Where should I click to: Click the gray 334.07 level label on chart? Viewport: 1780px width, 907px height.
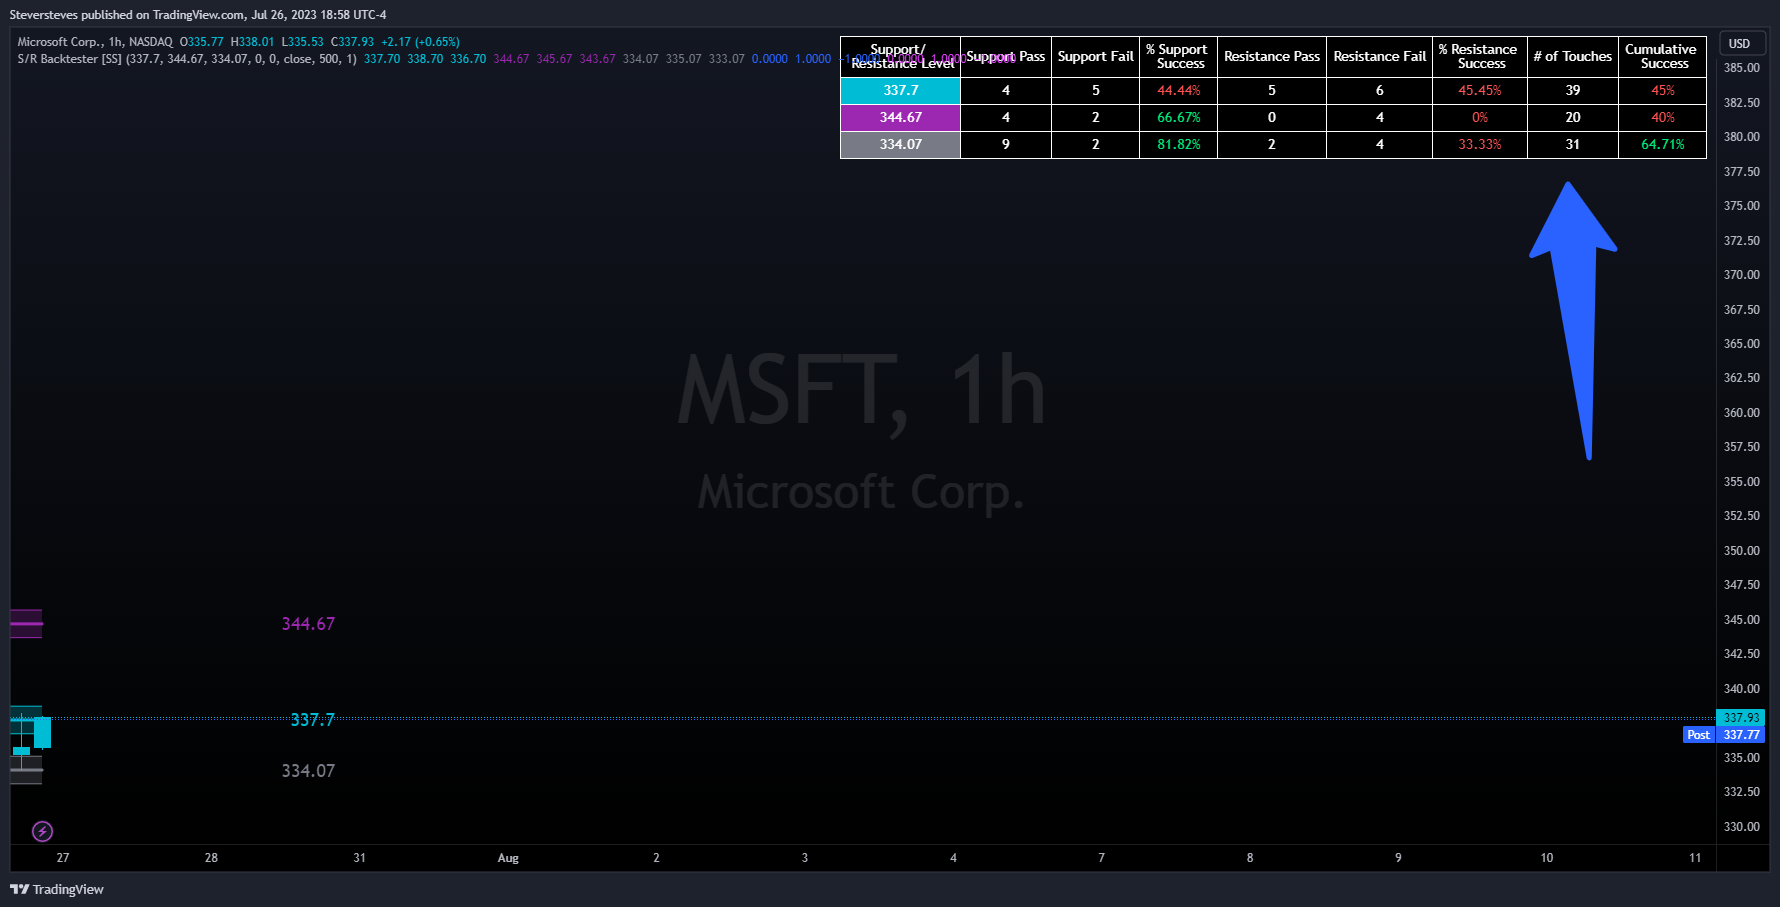click(x=308, y=771)
